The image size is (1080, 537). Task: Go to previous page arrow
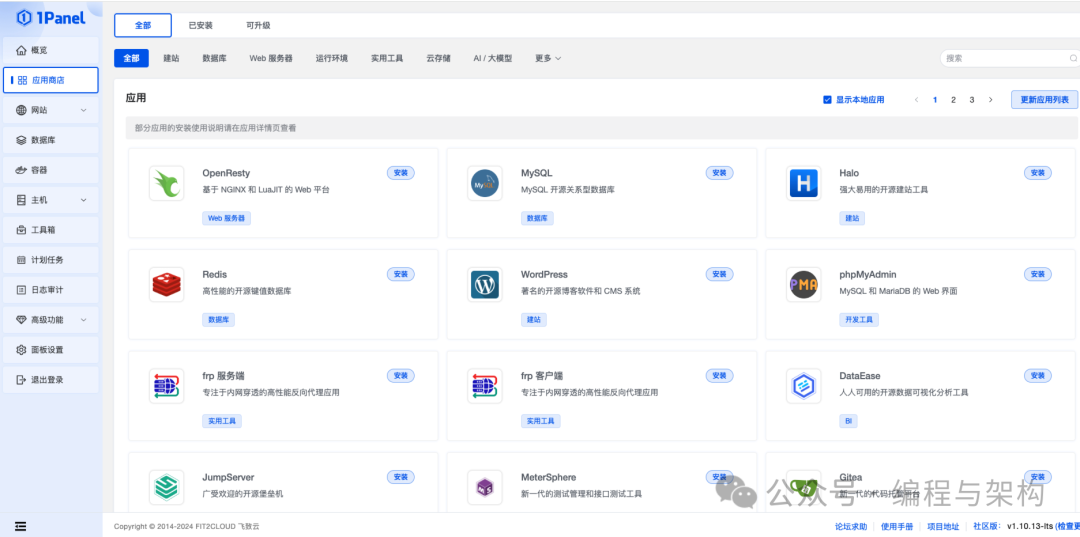pyautogui.click(x=916, y=100)
